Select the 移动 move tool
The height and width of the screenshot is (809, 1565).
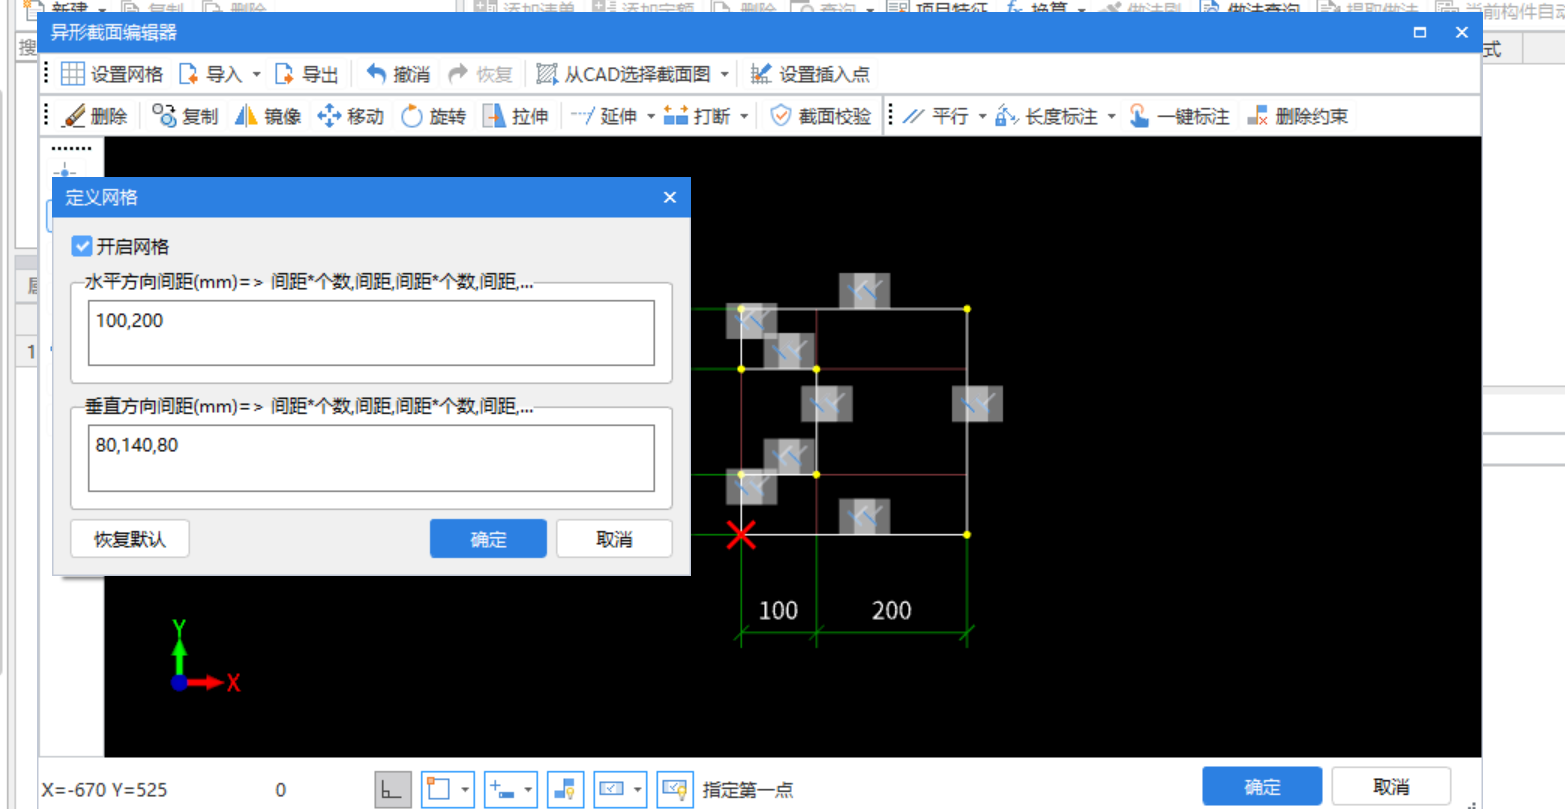point(350,116)
